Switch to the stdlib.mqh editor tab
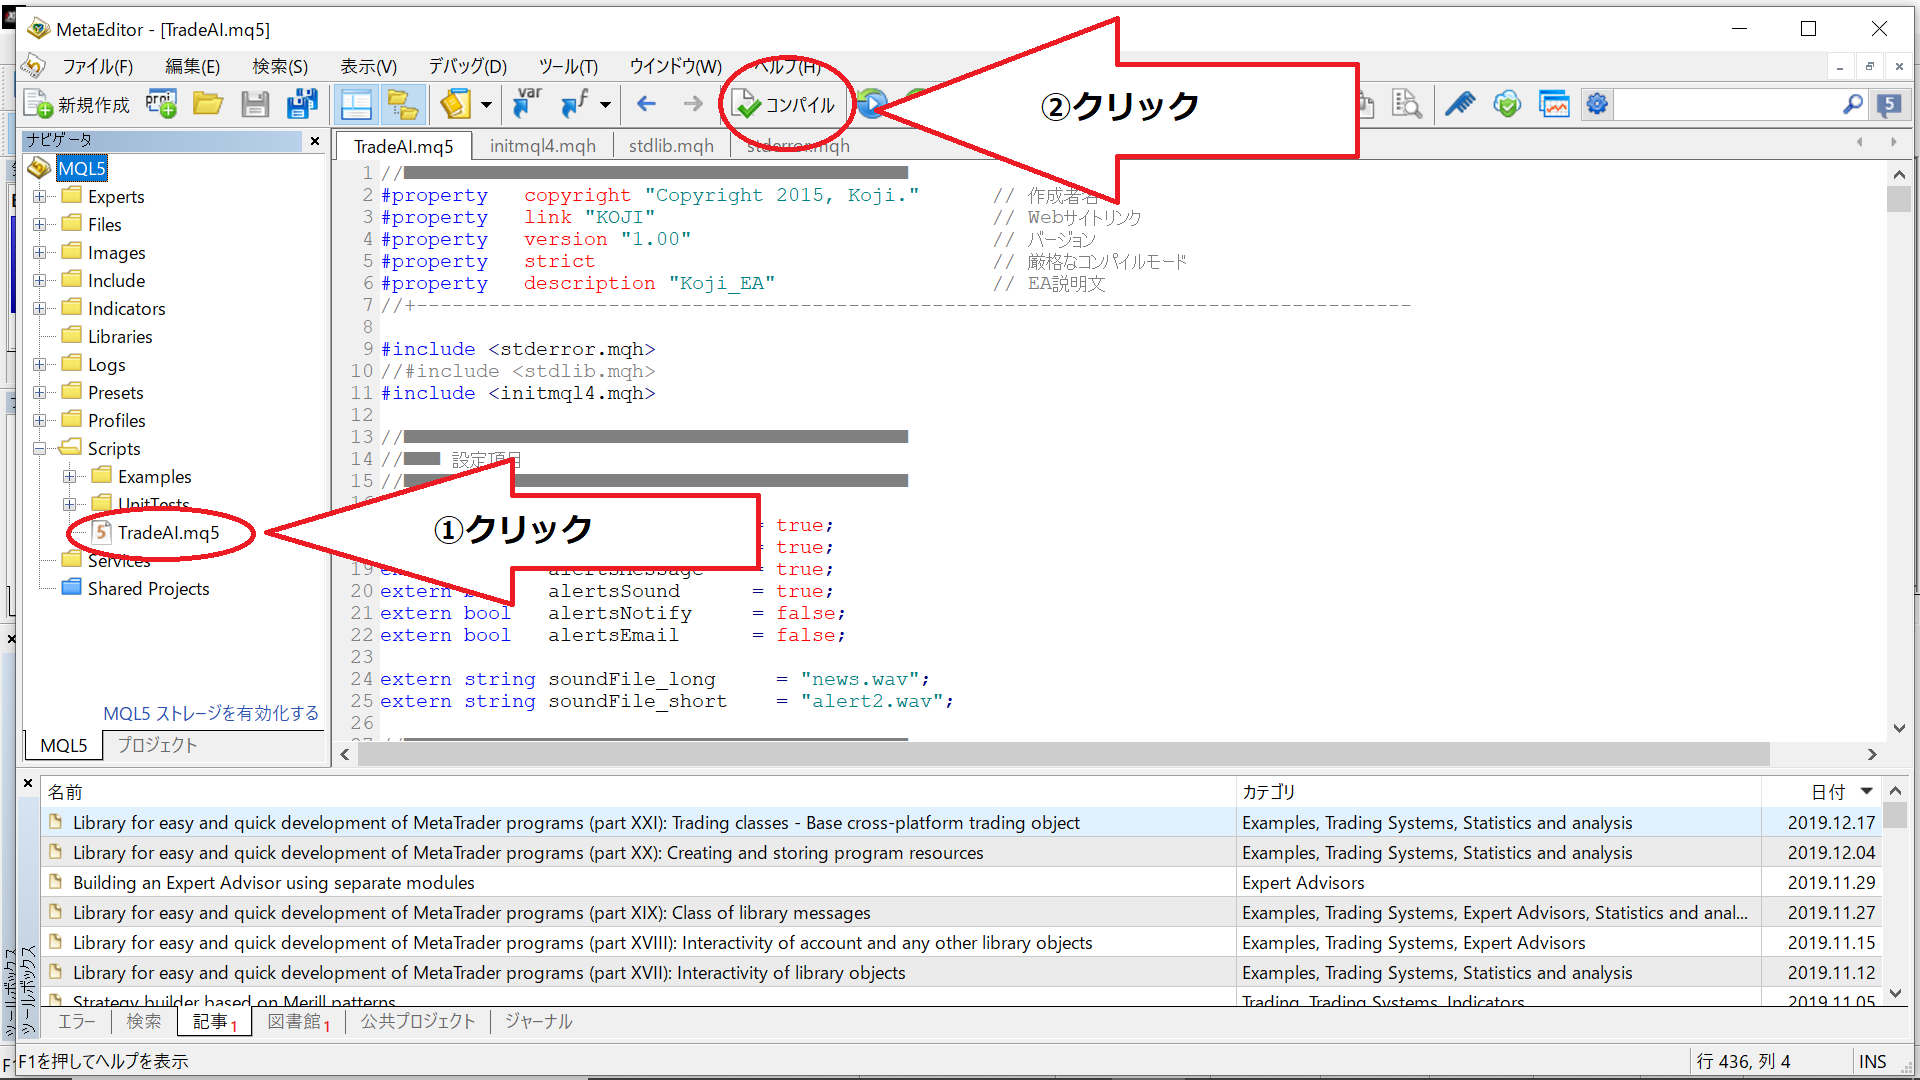1920x1080 pixels. [671, 146]
